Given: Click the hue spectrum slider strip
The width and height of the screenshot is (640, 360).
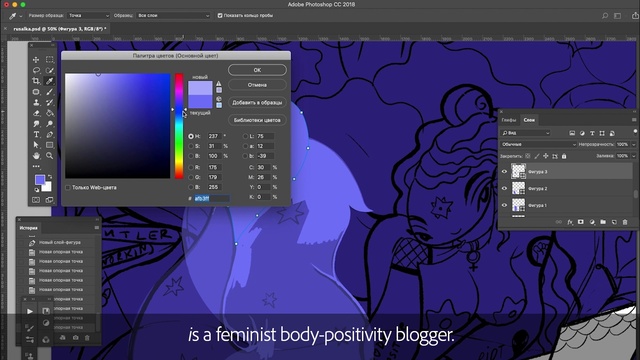Looking at the screenshot, I should [179, 126].
